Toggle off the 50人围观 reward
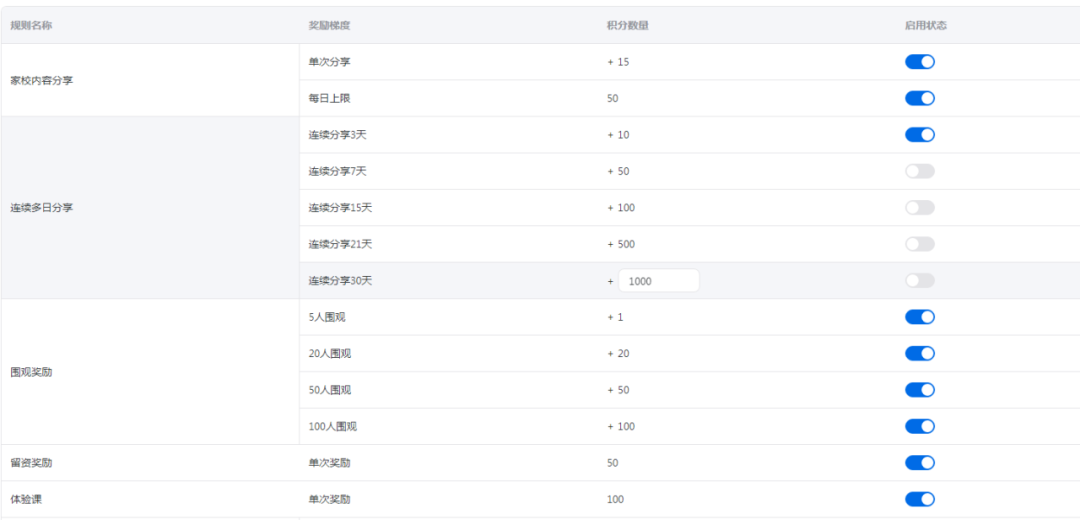Viewport: 1080px width, 520px height. point(919,390)
